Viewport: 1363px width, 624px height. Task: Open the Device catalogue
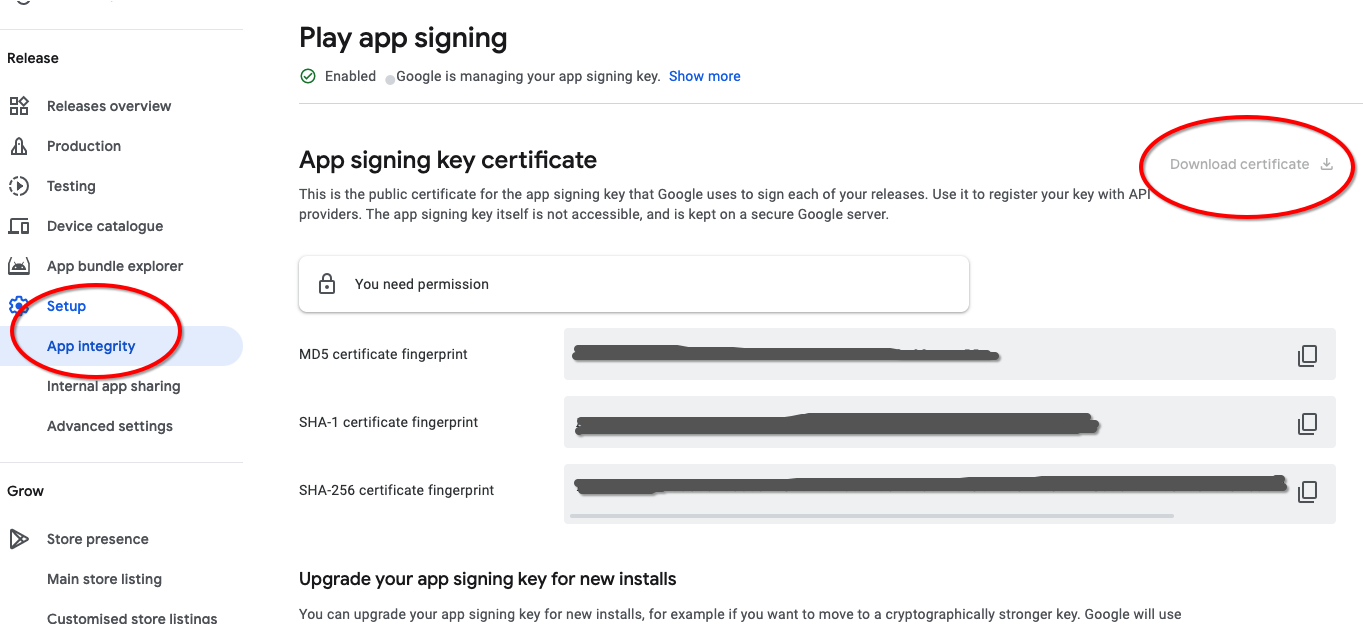104,226
